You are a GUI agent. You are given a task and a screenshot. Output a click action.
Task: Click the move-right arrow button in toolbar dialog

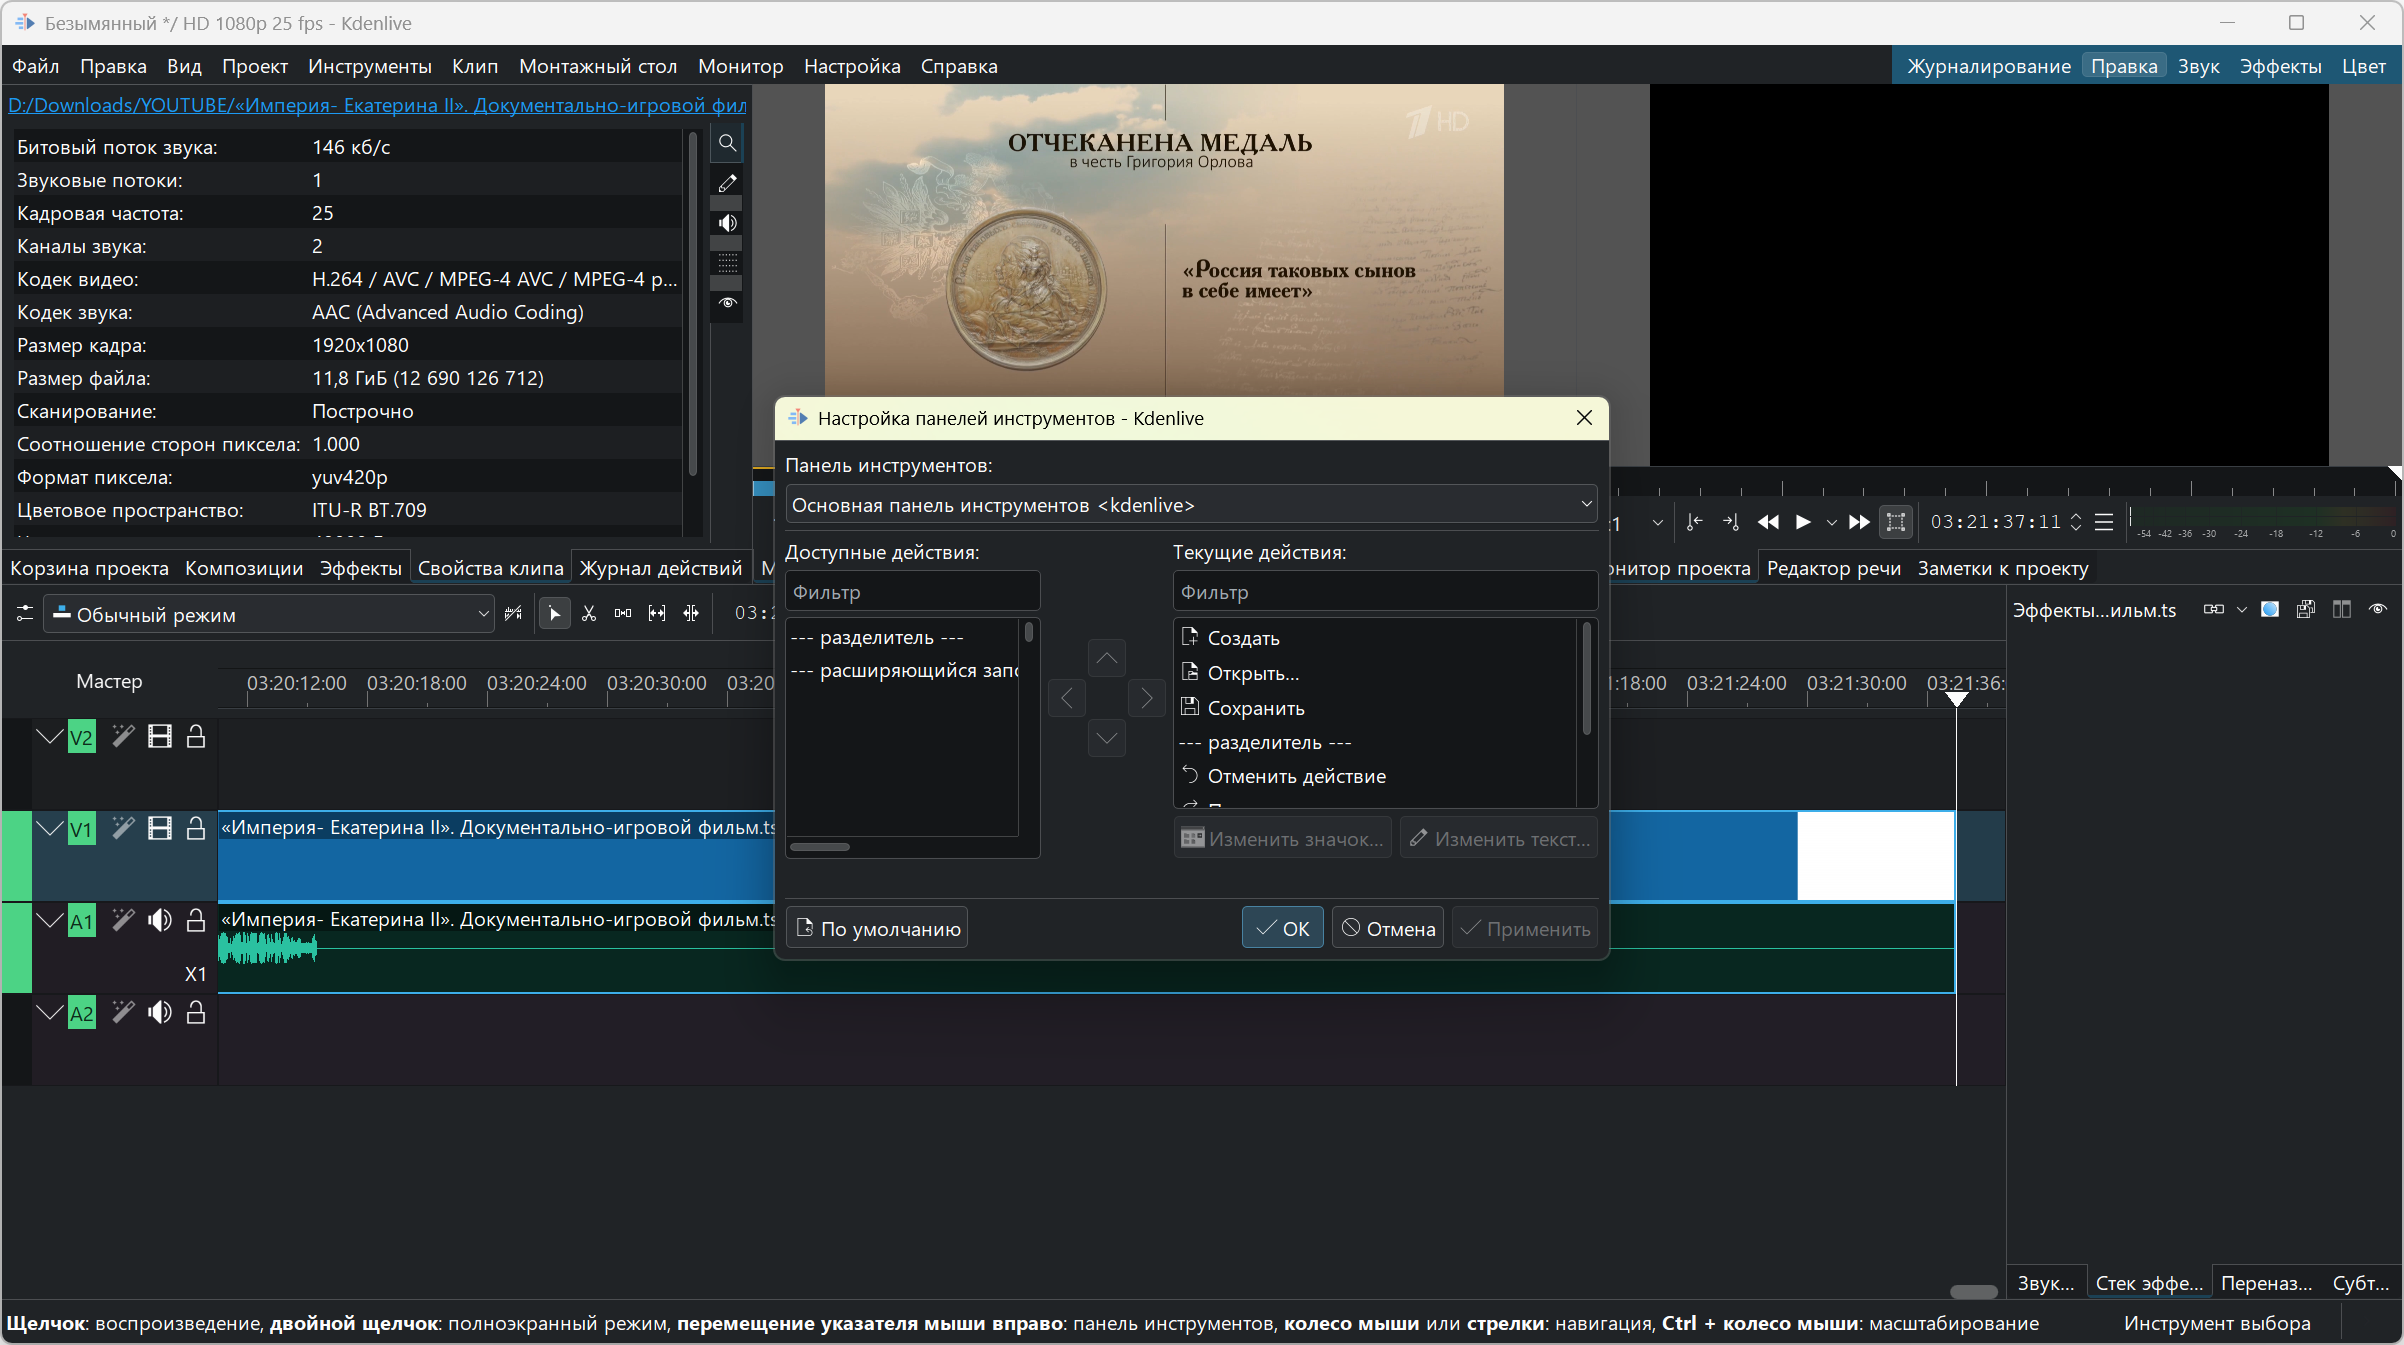point(1146,698)
